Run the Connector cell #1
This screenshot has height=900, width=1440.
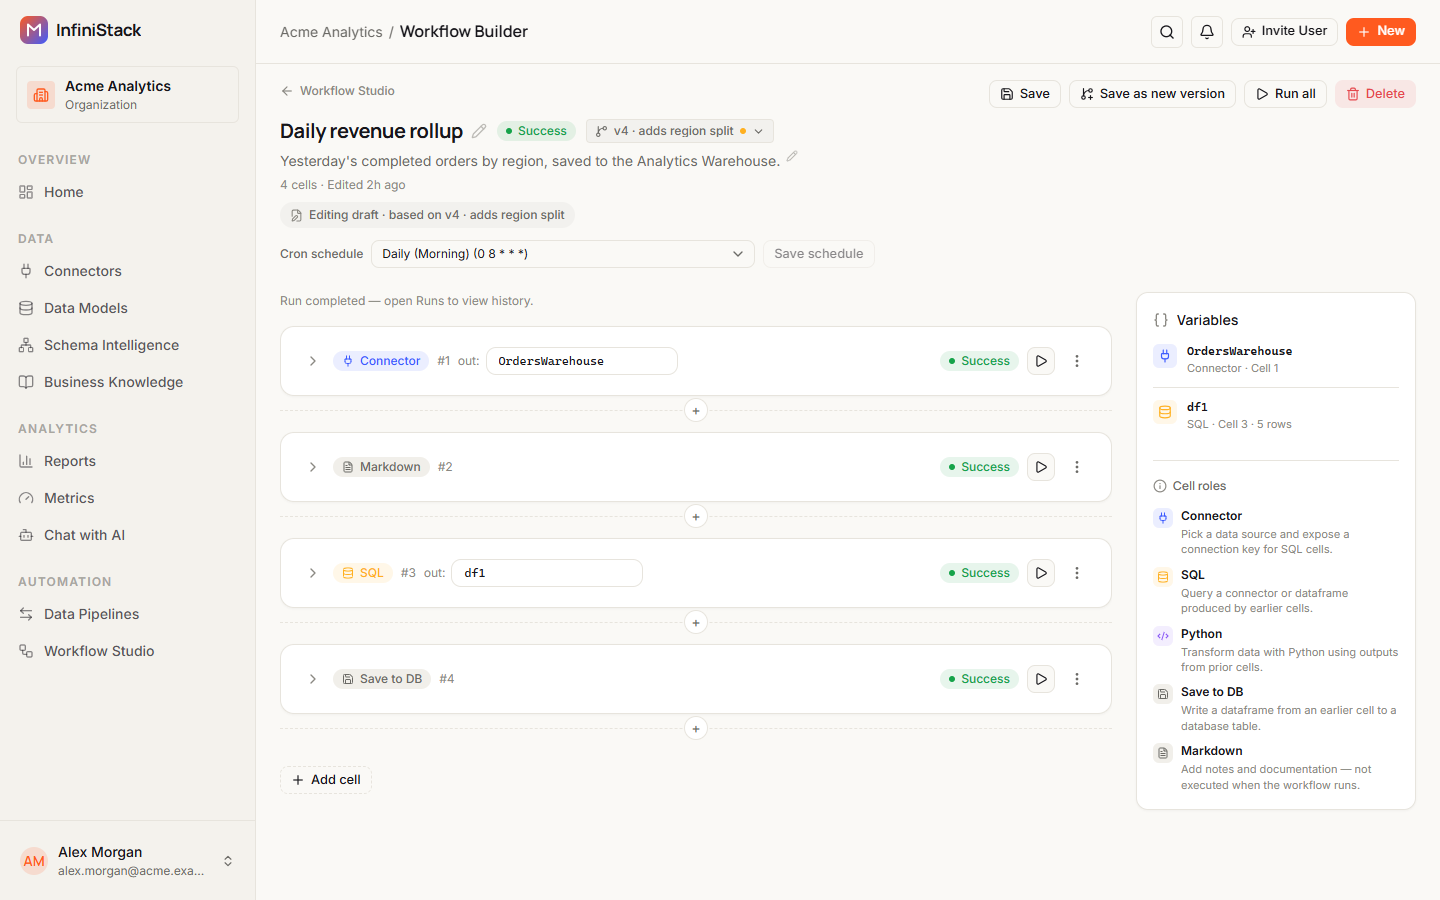pos(1041,361)
